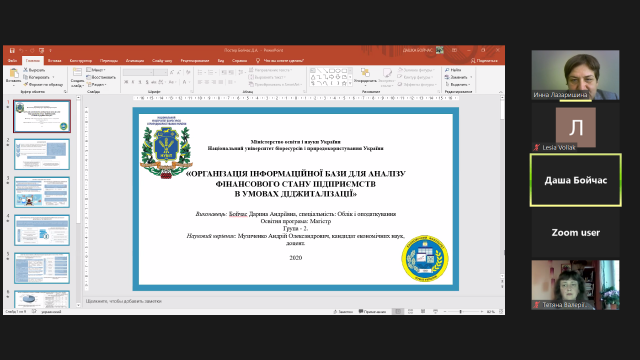Click the Вставить paste clipboard icon
Image resolution: width=640 pixels, height=360 pixels.
point(13,73)
